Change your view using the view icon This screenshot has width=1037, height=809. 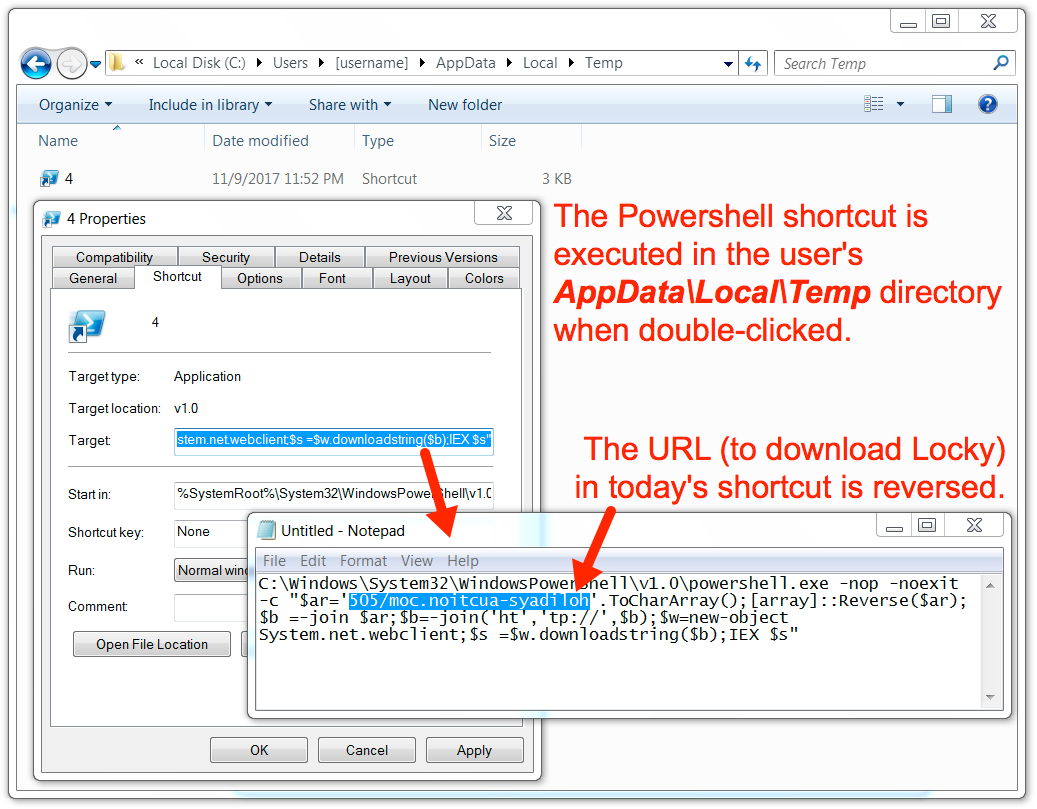click(874, 104)
